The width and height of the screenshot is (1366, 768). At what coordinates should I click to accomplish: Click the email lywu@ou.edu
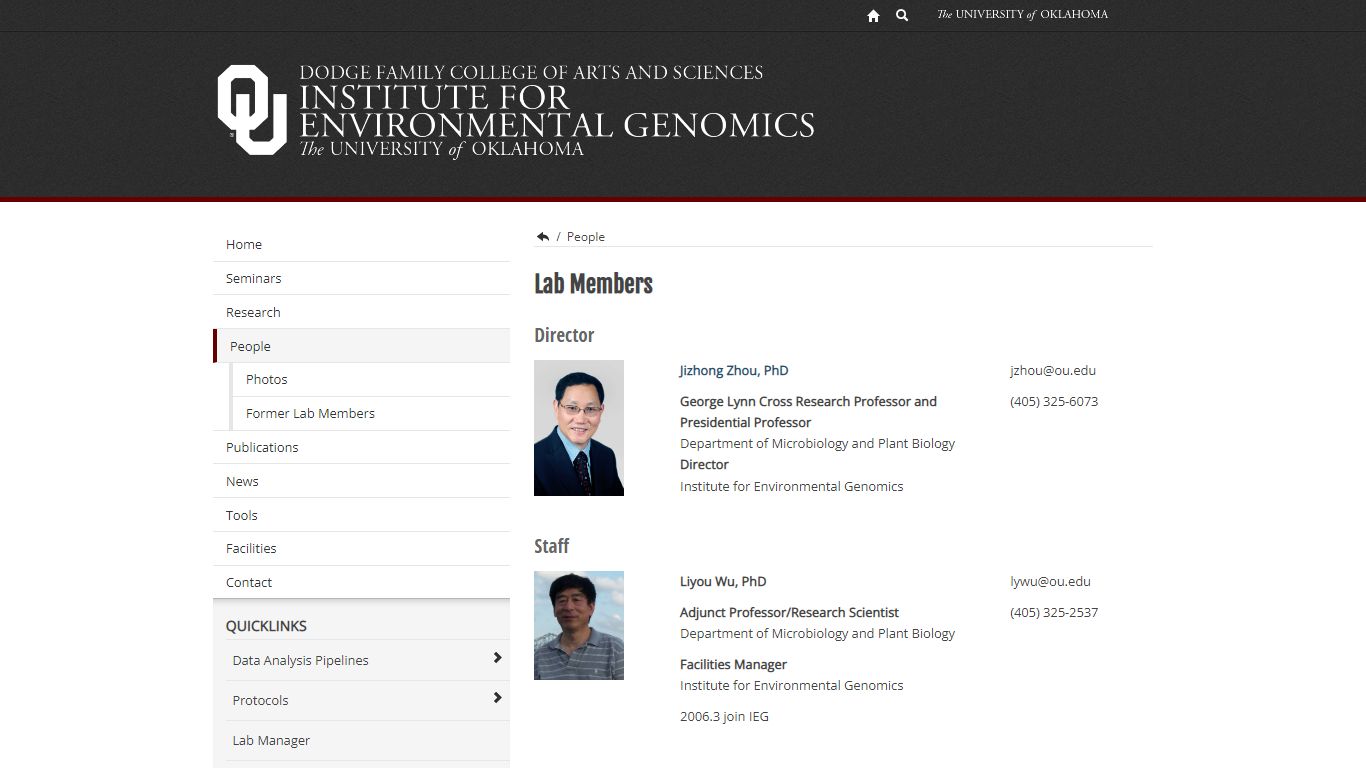1050,581
